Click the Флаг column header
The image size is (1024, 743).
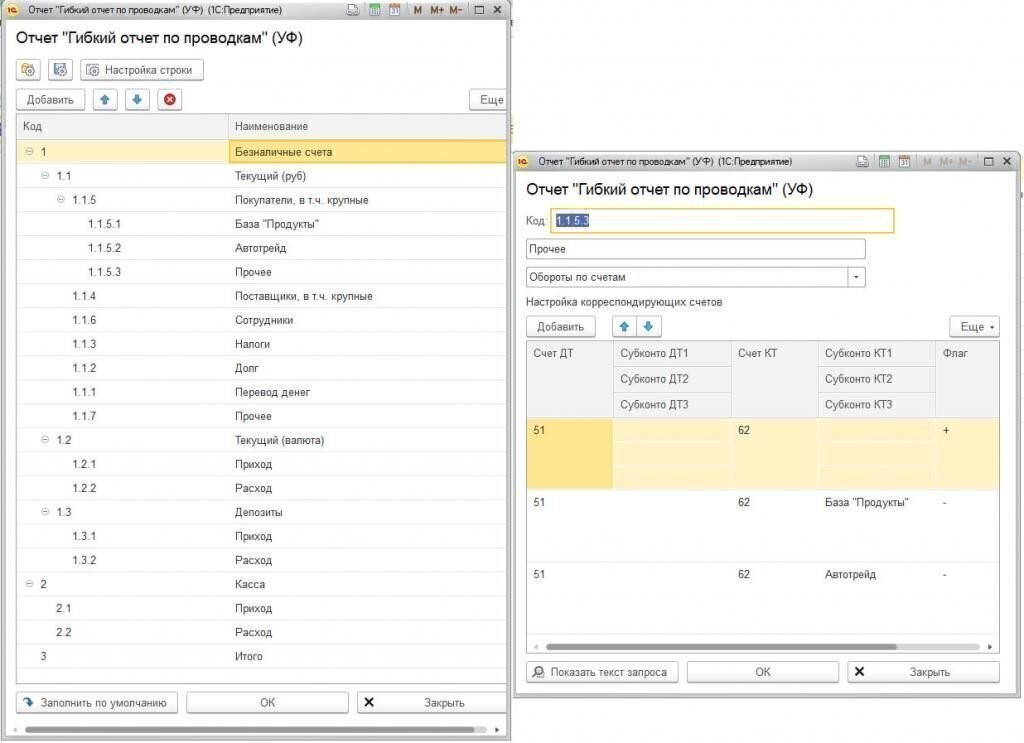pyautogui.click(x=967, y=379)
